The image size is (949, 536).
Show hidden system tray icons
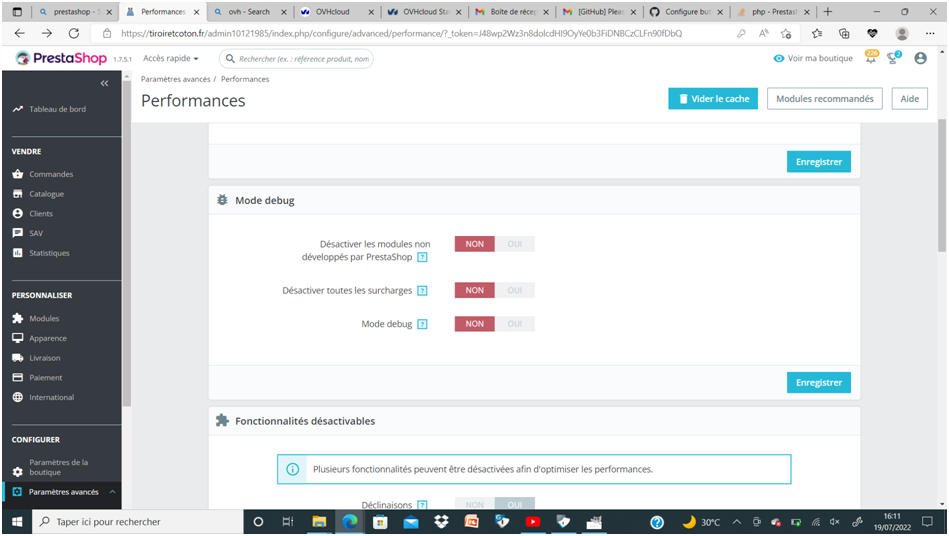point(737,521)
